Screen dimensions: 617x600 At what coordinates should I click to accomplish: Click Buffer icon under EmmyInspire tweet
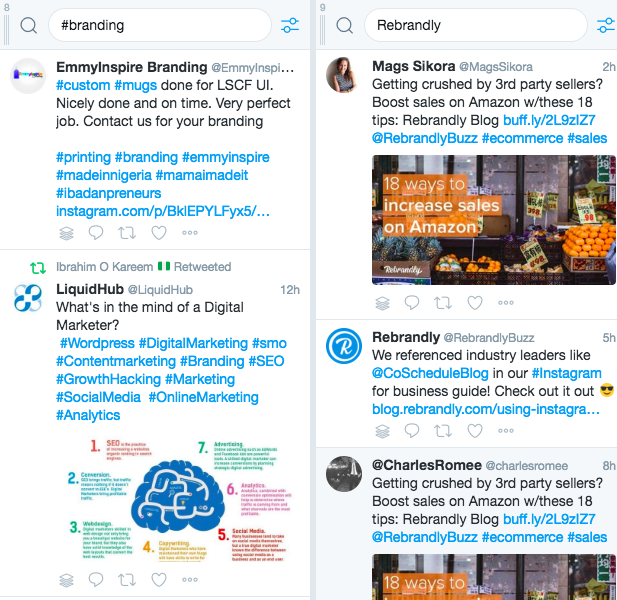tap(66, 233)
